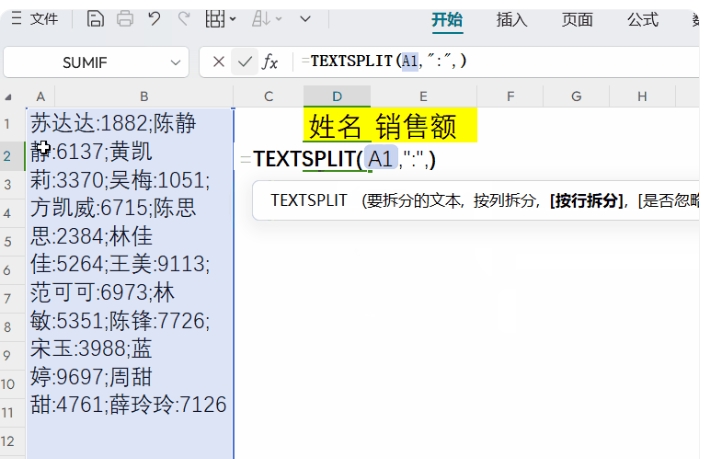Click text line 苏达达:1882;陈静
The image size is (704, 459).
pyautogui.click(x=113, y=124)
